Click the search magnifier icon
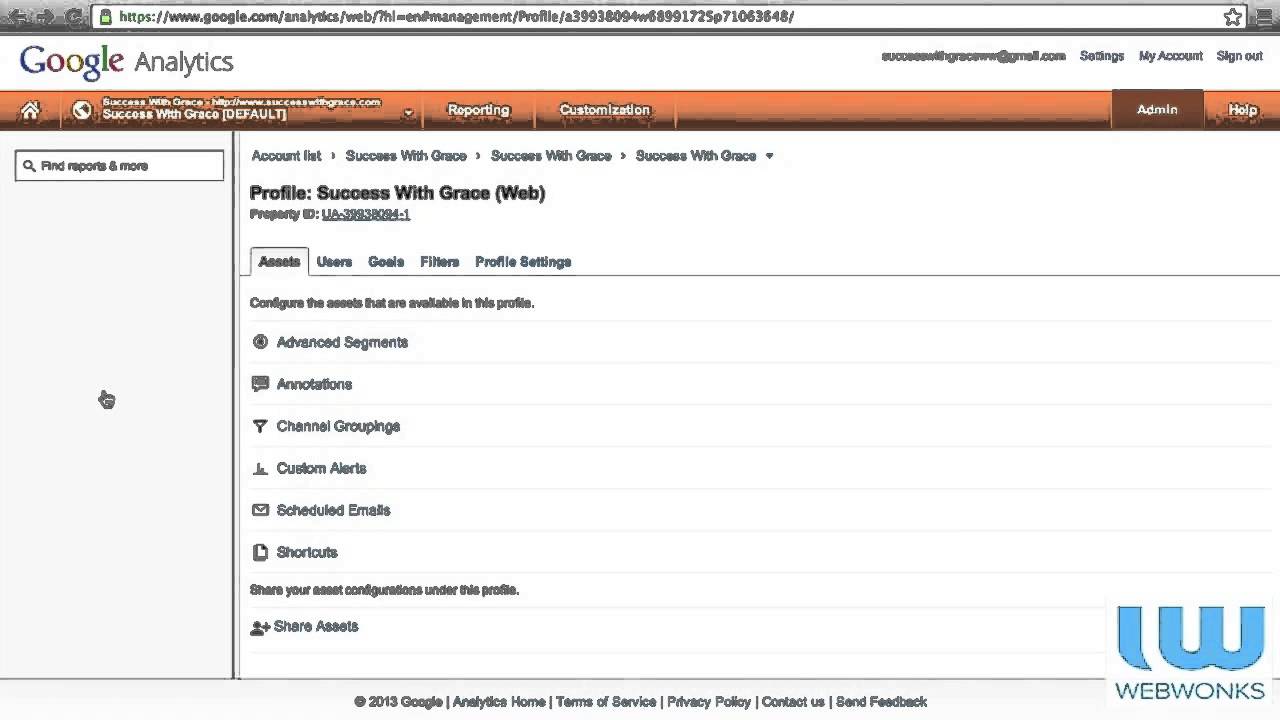The height and width of the screenshot is (720, 1280). (x=29, y=166)
